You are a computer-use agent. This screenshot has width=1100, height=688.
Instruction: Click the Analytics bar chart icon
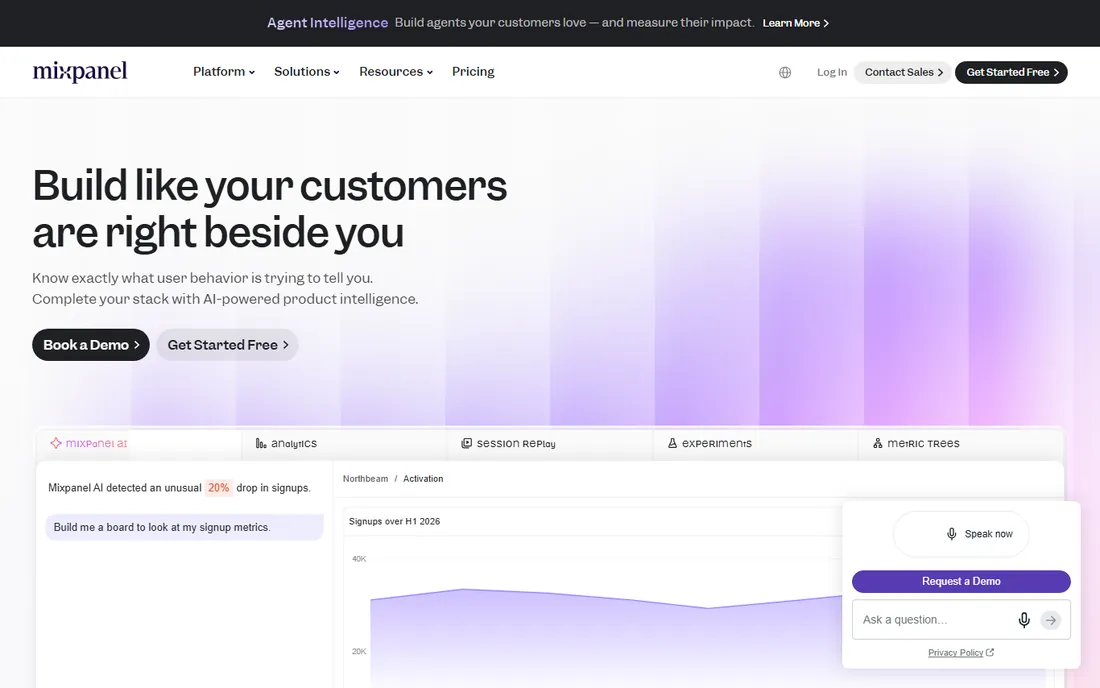pyautogui.click(x=261, y=443)
